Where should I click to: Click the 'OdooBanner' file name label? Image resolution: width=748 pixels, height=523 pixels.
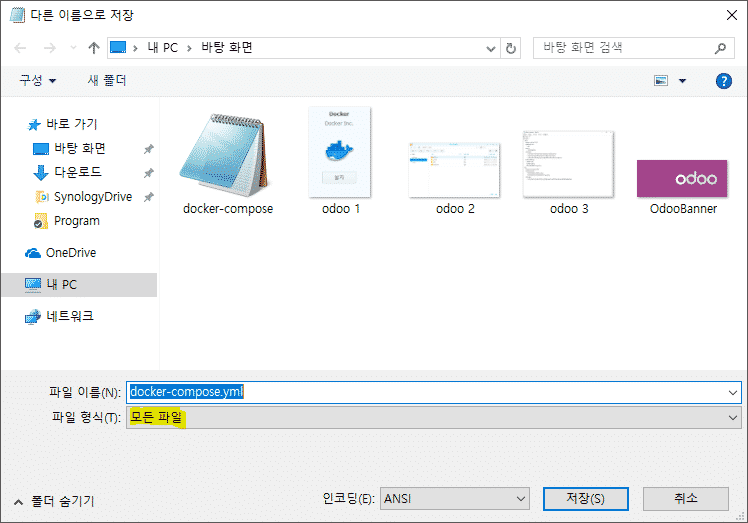click(683, 209)
